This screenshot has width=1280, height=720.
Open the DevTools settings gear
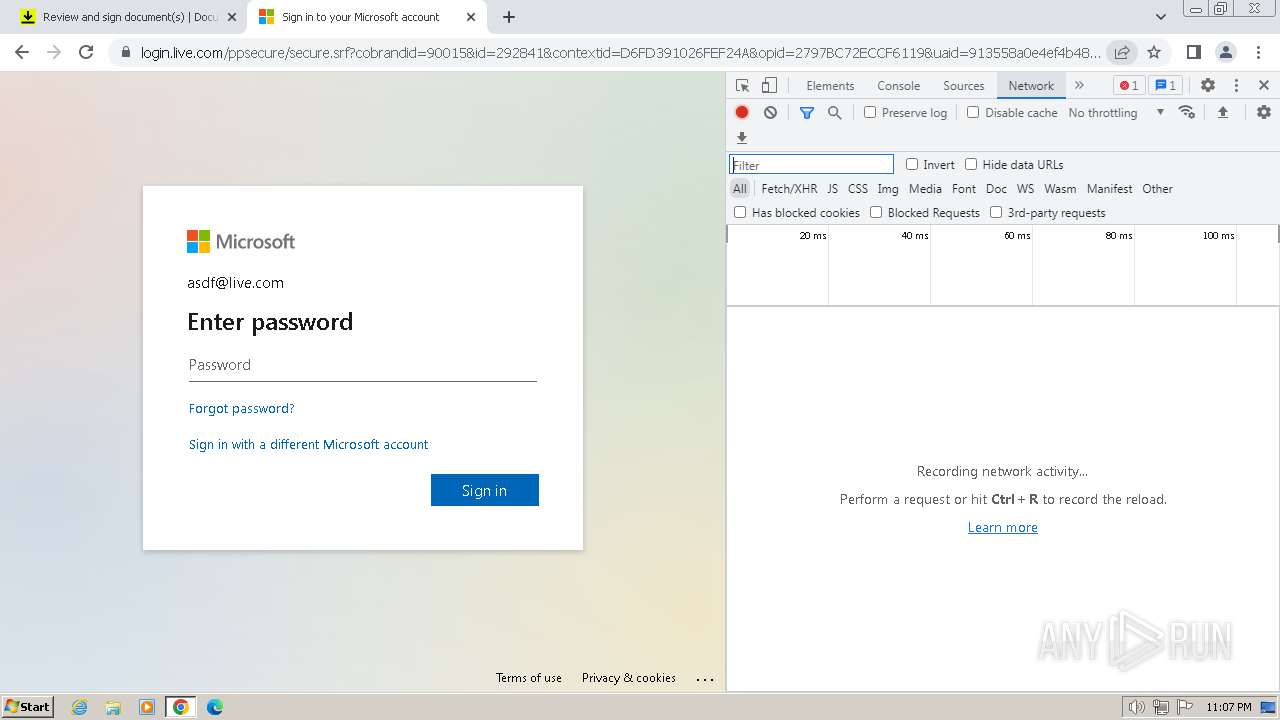coord(1208,86)
